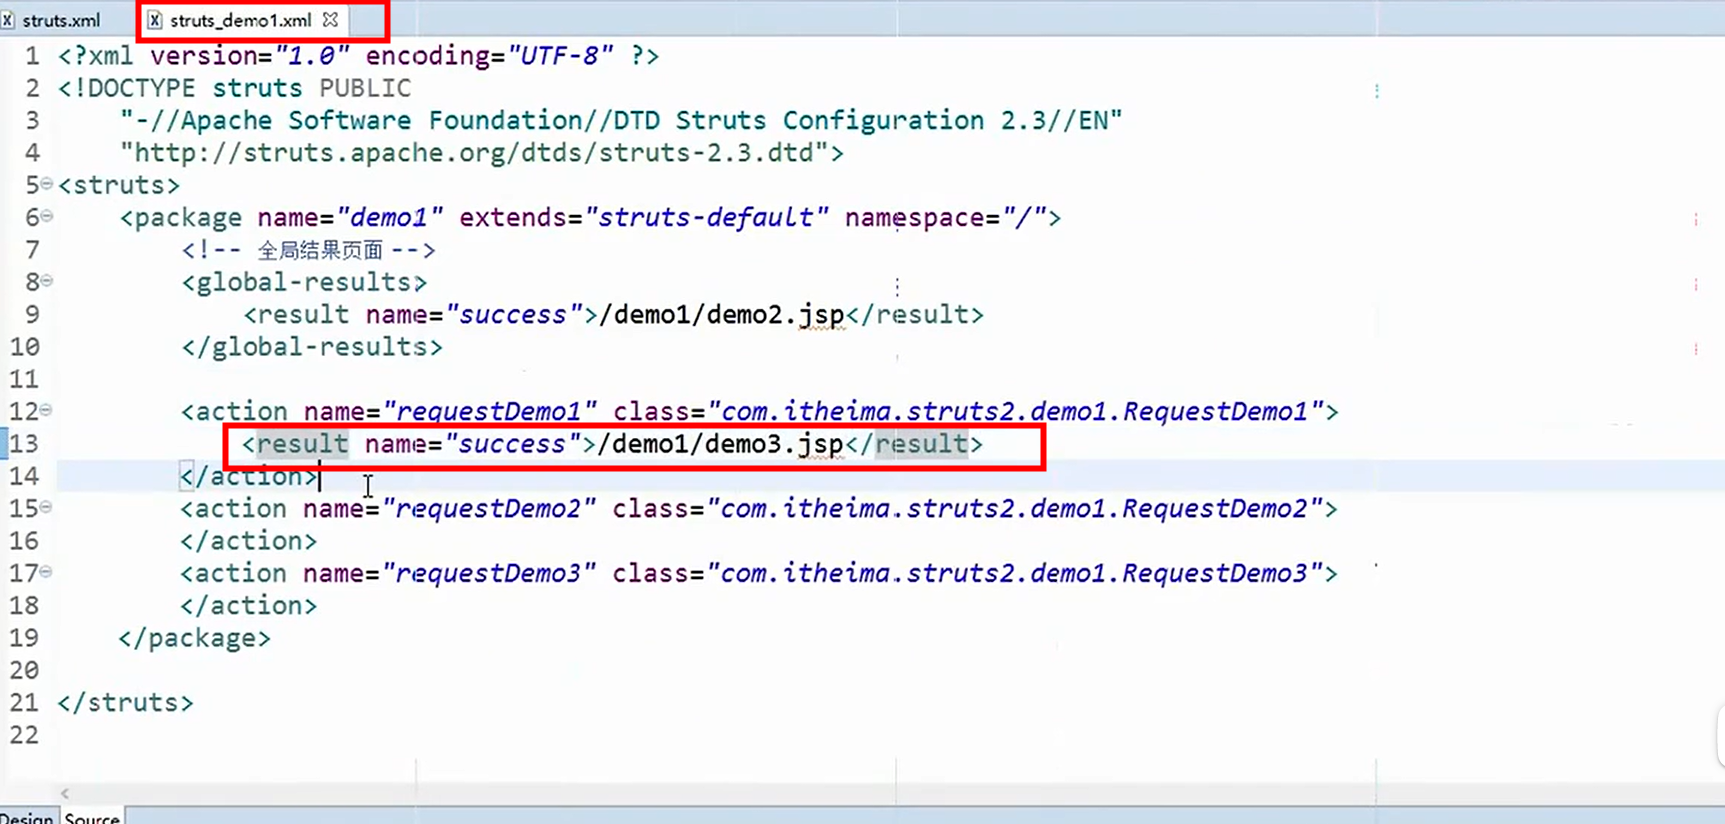Close the struts_demo1.xml tab
This screenshot has height=824, width=1725.
tap(330, 19)
